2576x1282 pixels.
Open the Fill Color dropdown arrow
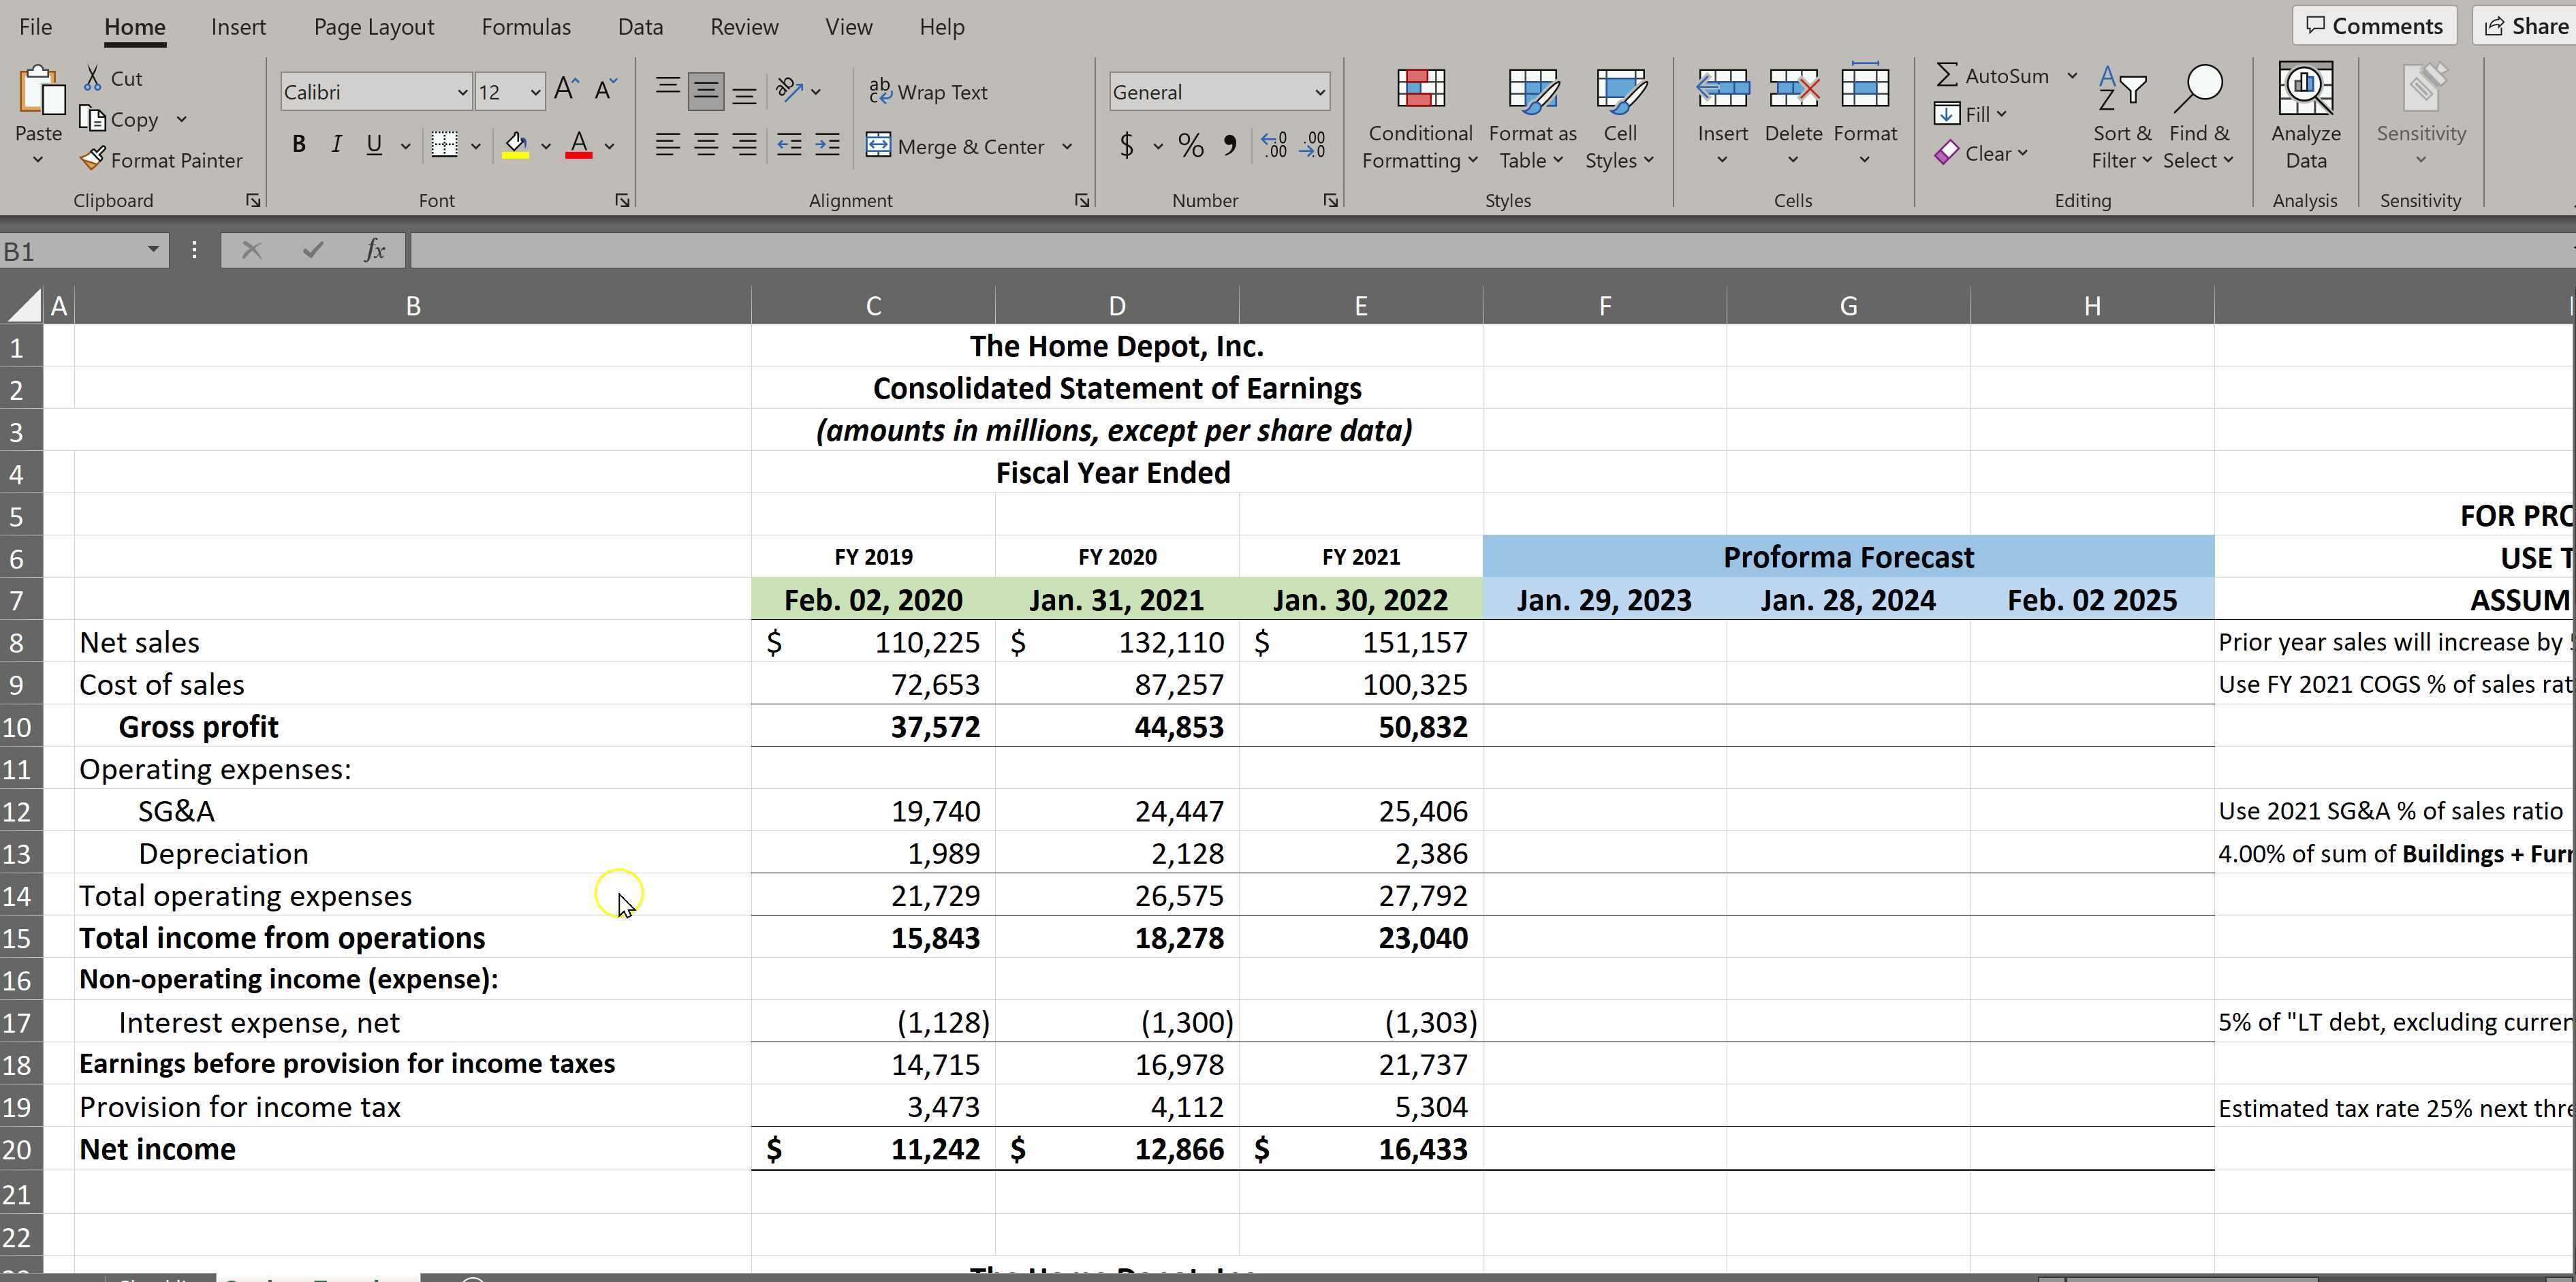coord(546,146)
